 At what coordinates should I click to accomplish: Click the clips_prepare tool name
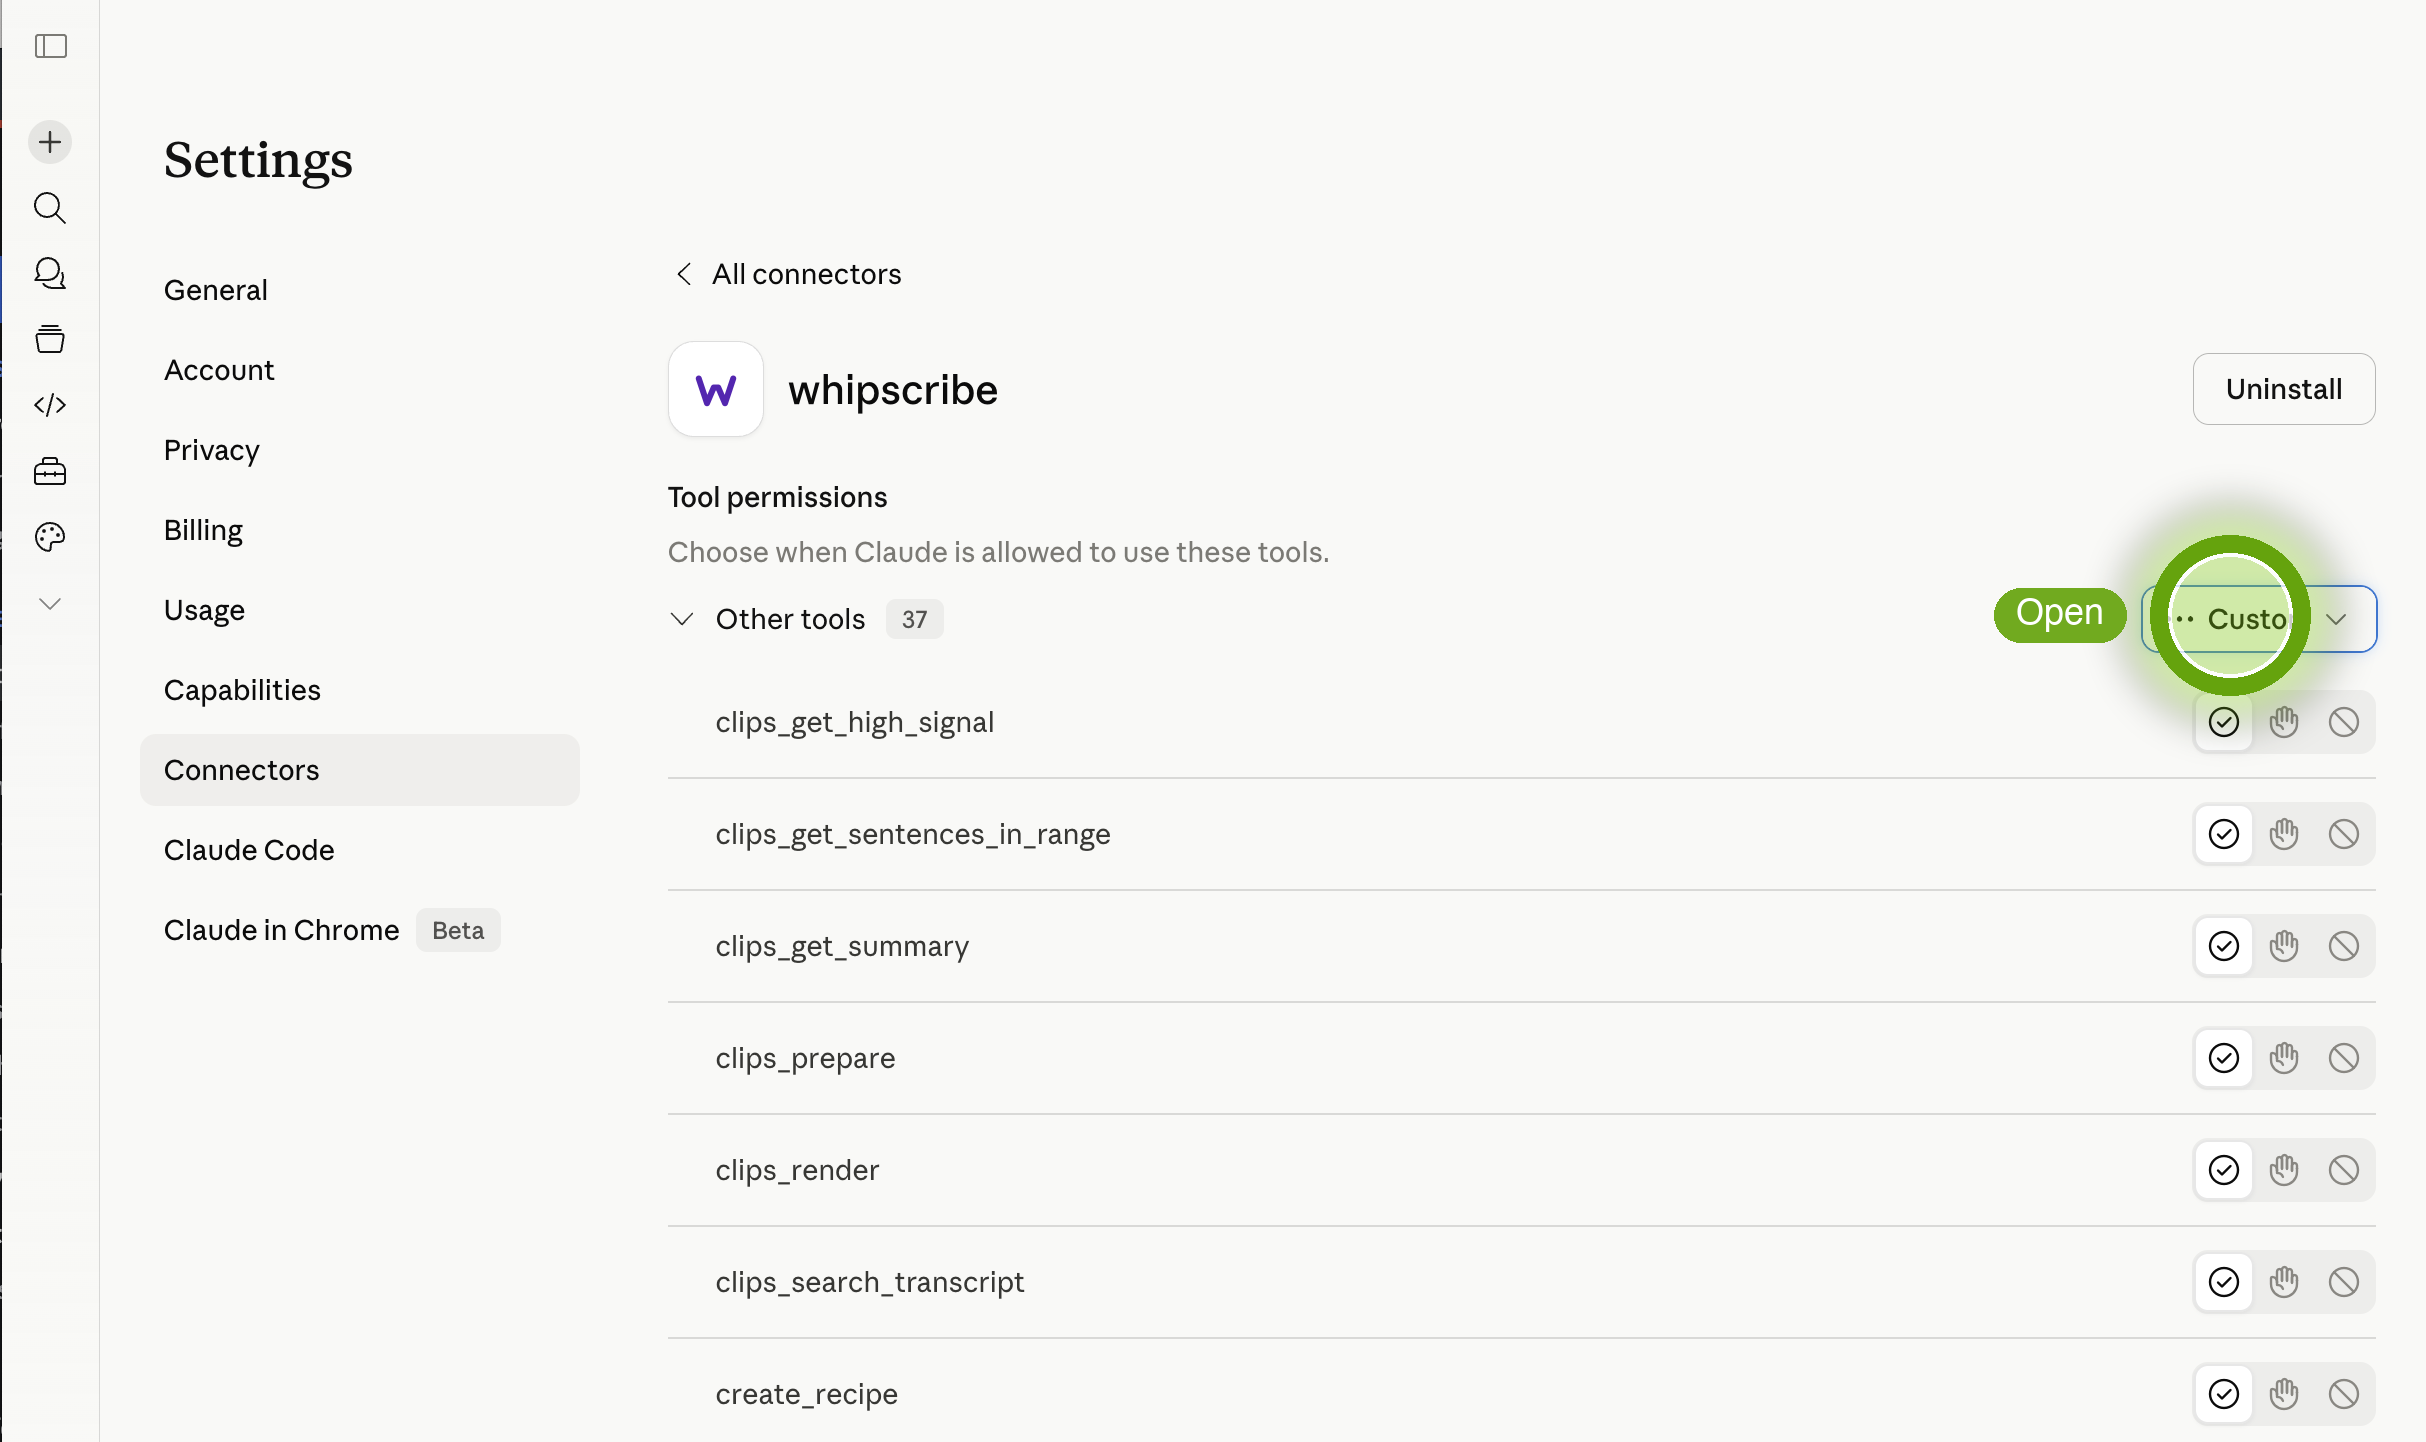pos(805,1058)
